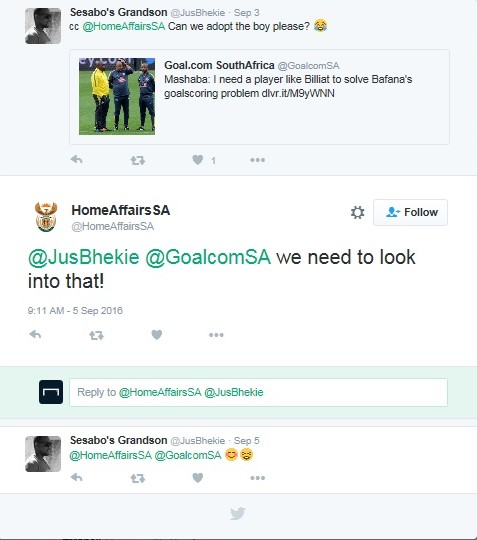The height and width of the screenshot is (540, 477).
Task: Open HomeAffairsSA coat of arms avatar
Action: pos(46,217)
